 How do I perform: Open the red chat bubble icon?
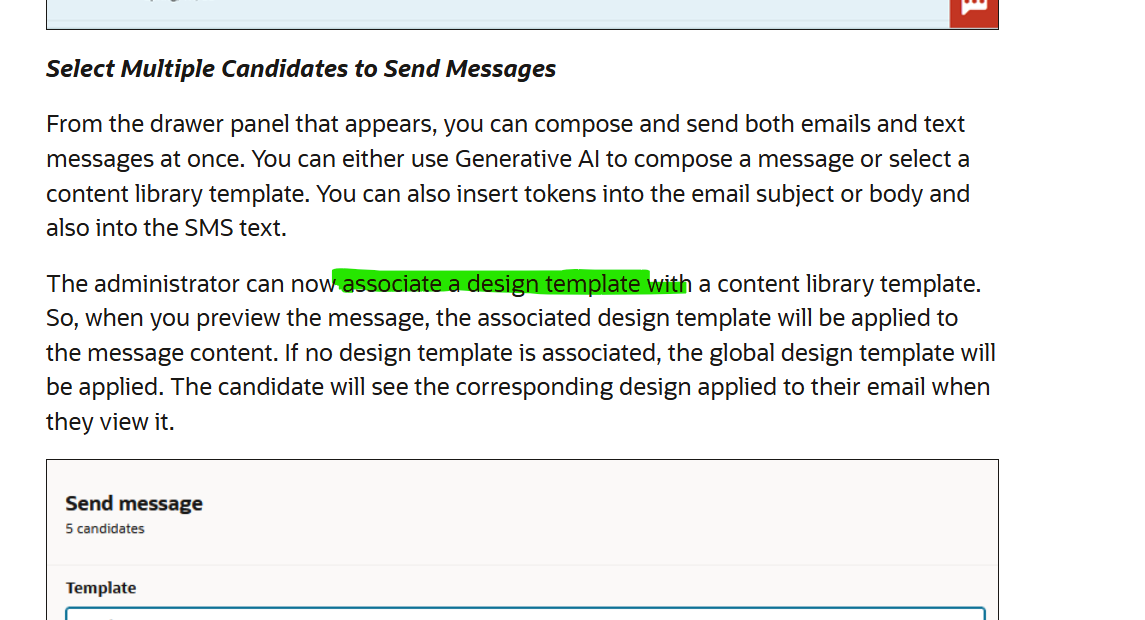click(x=973, y=12)
